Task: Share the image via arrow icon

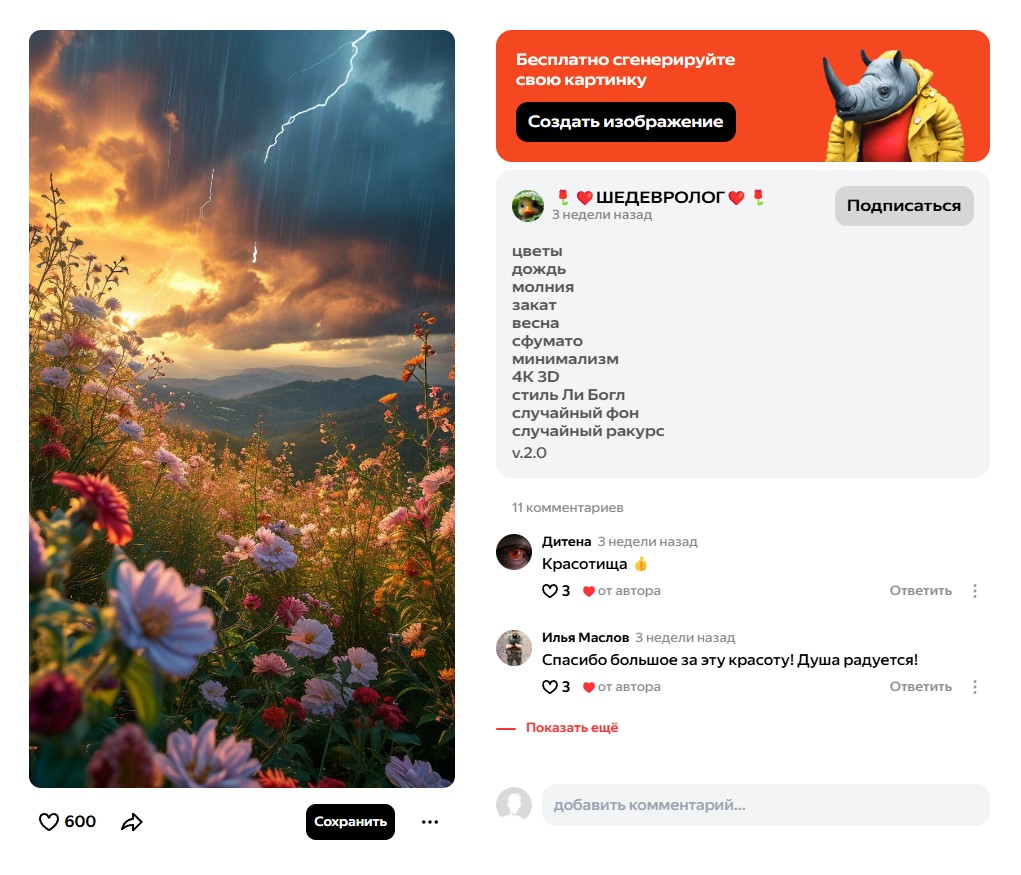Action: pyautogui.click(x=132, y=822)
